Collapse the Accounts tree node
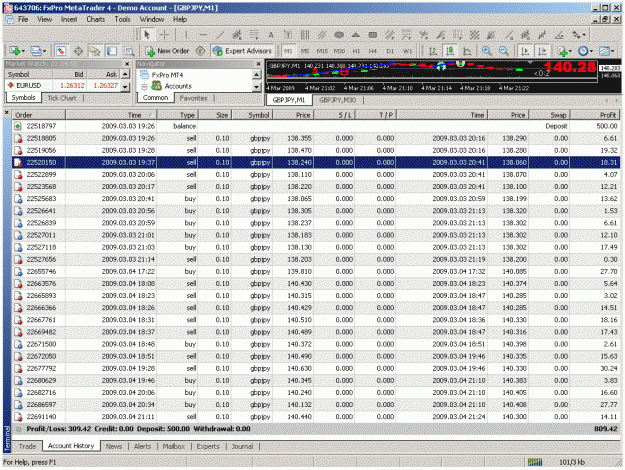Viewport: 625px width, 470px height. [144, 86]
